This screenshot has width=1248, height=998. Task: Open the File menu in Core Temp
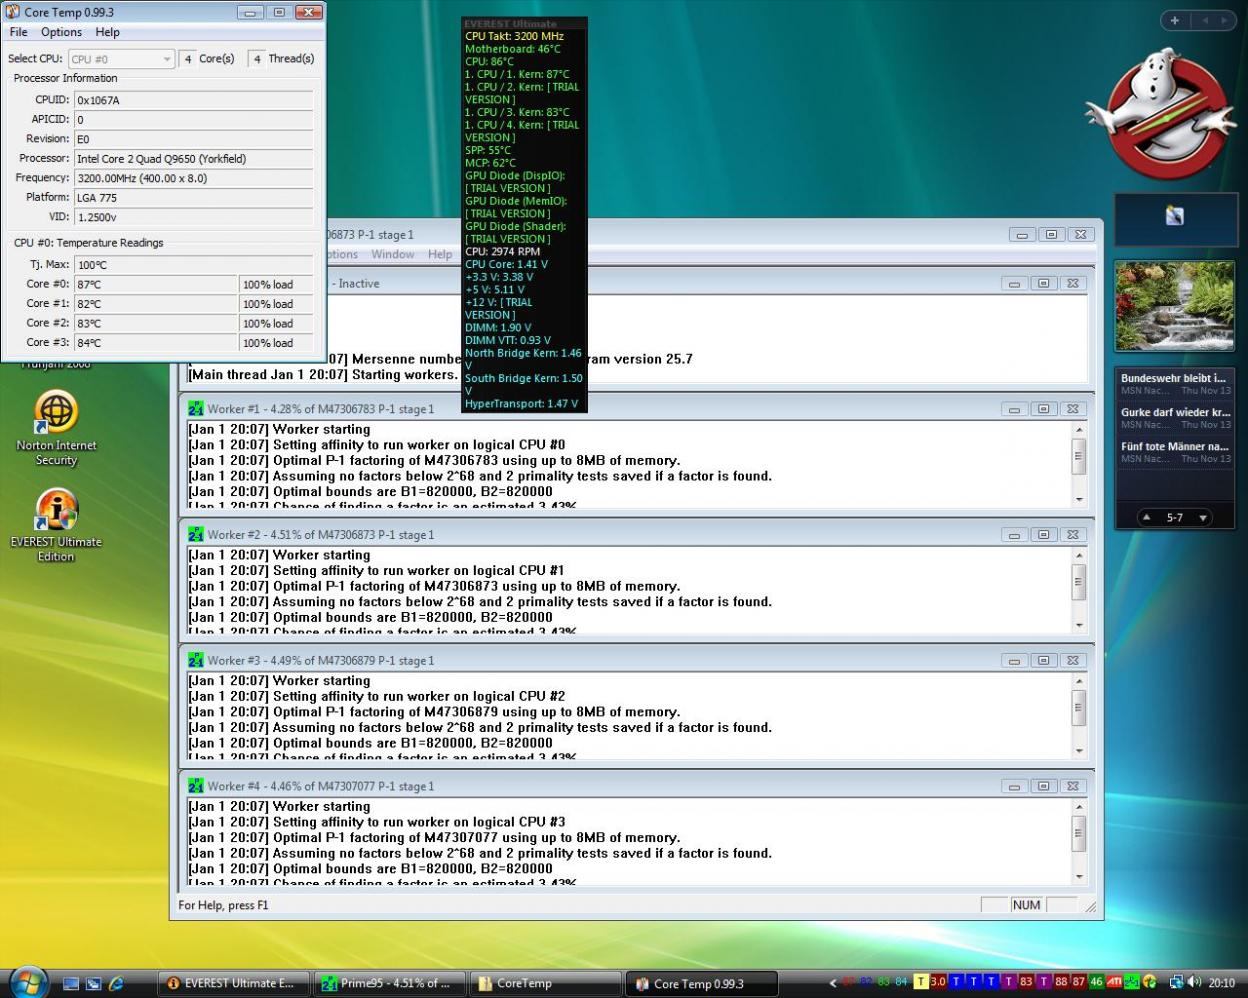pyautogui.click(x=18, y=32)
